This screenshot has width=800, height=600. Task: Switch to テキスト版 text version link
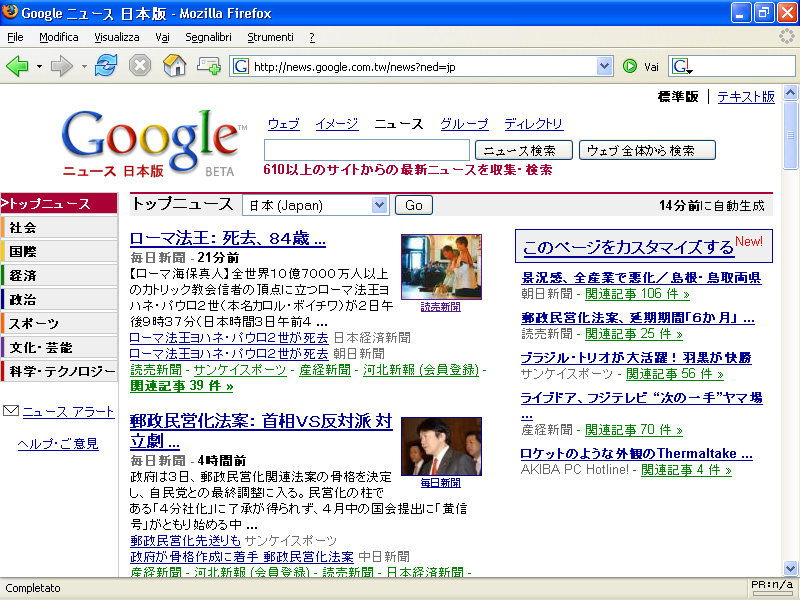(x=746, y=96)
